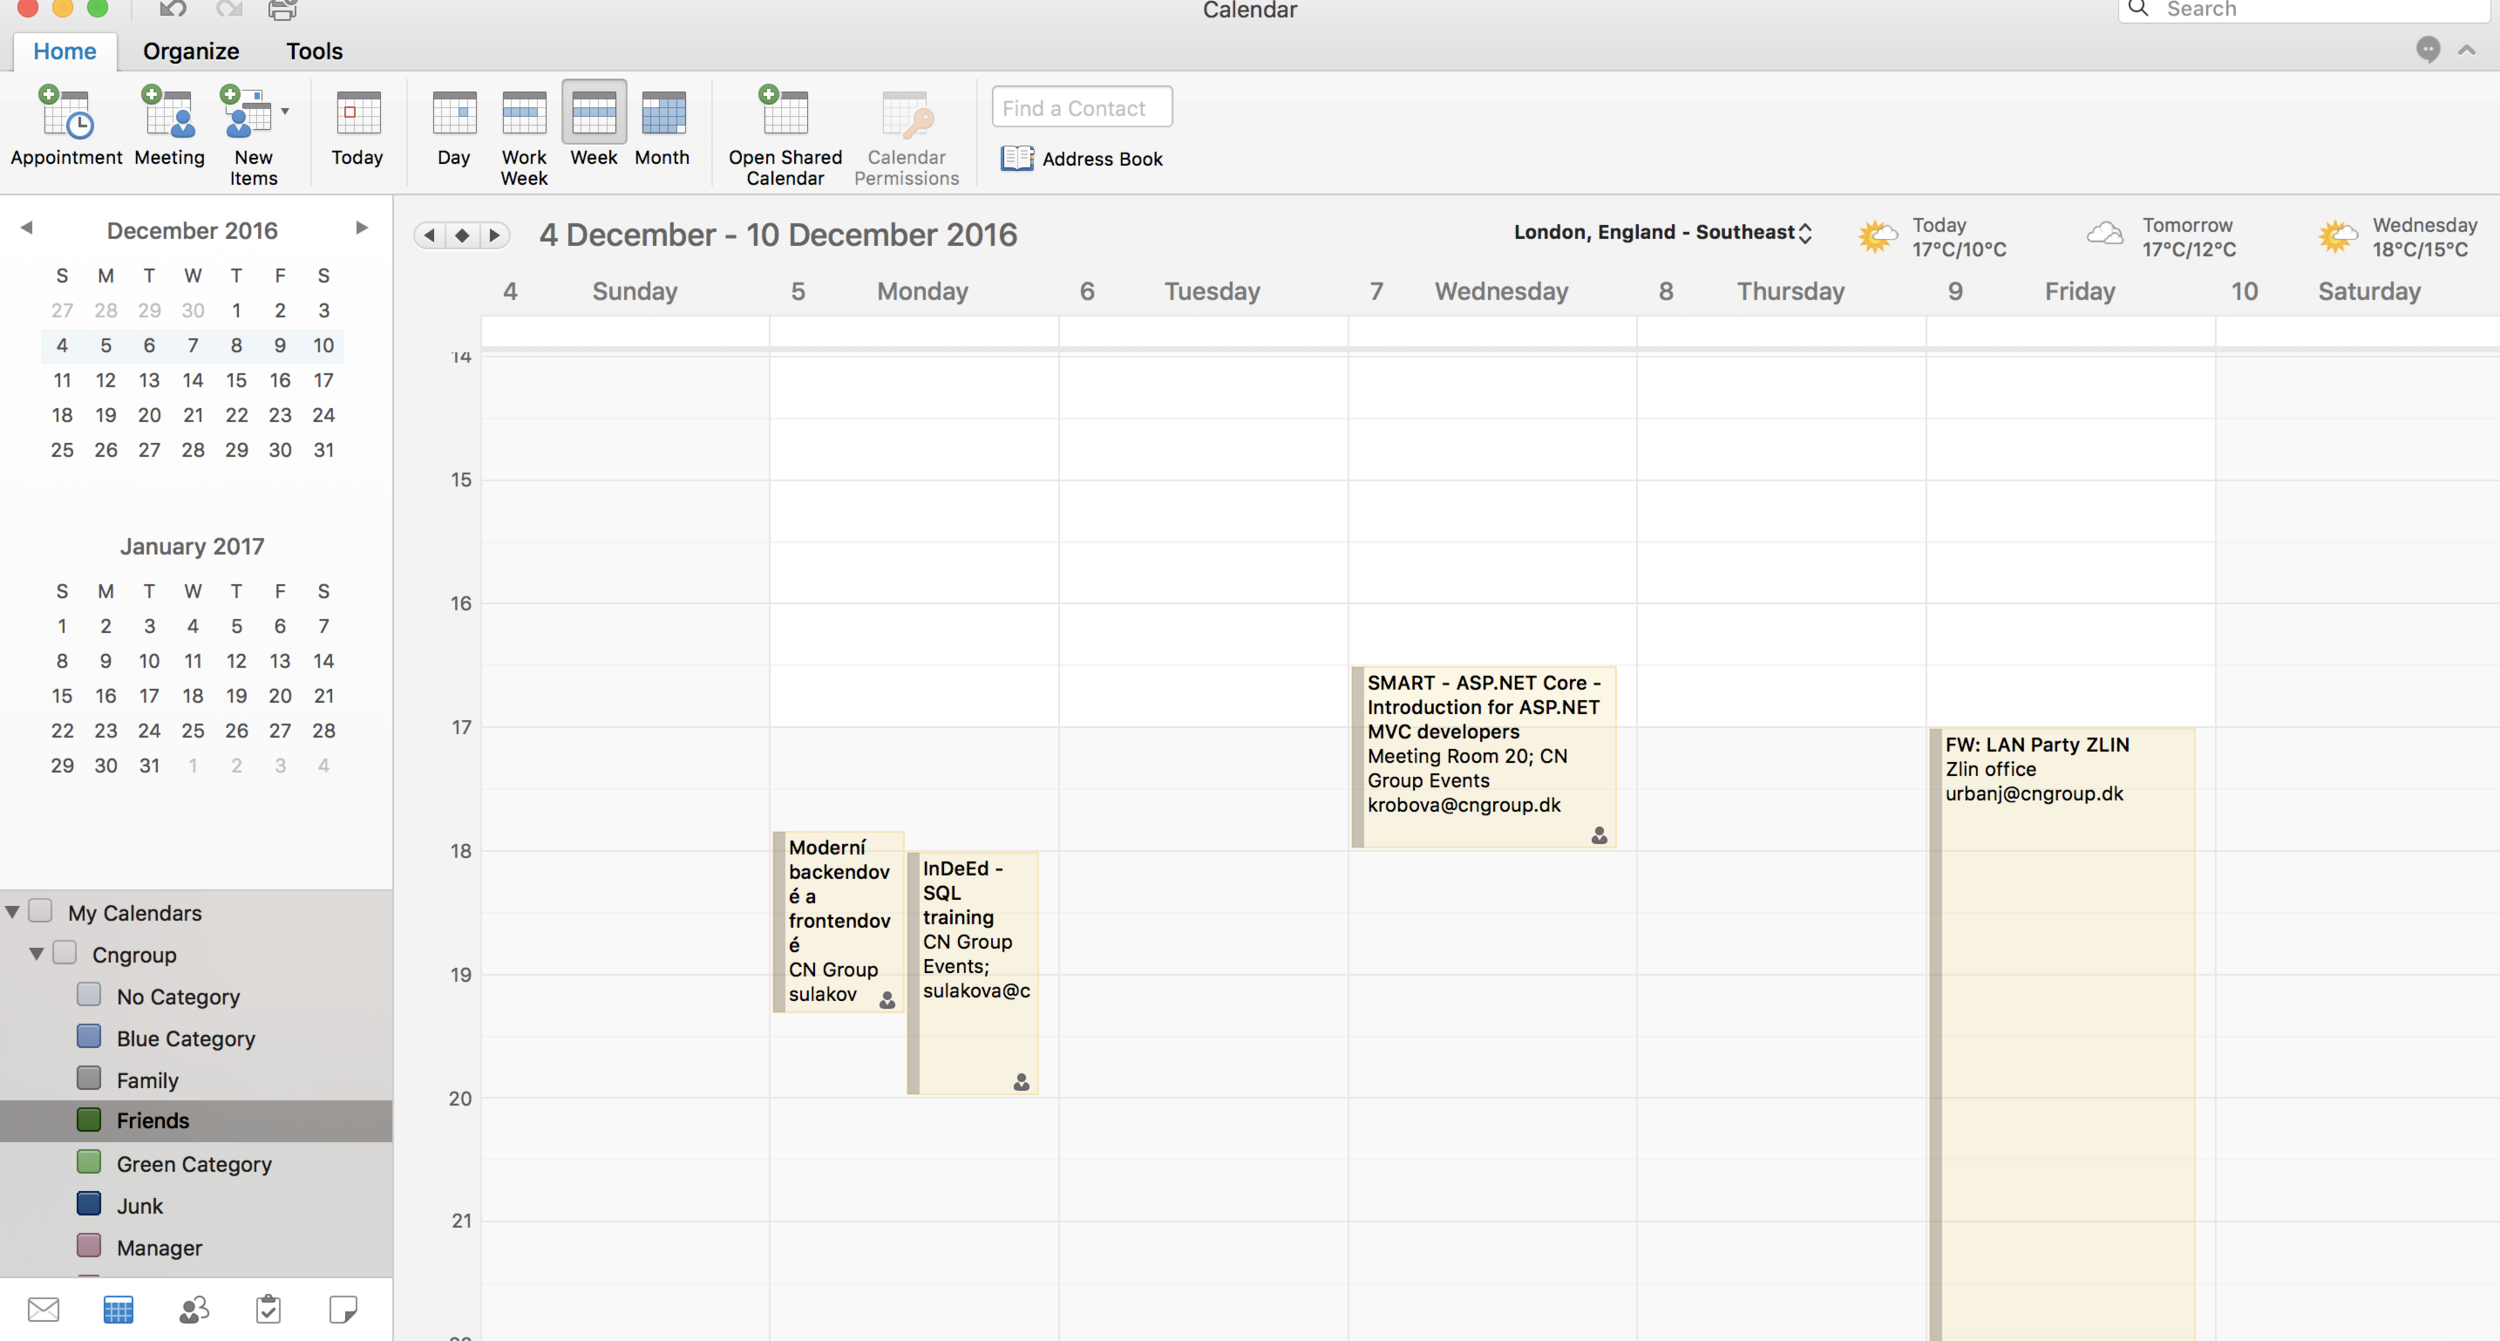Viewport: 2500px width, 1341px height.
Task: Open the Tools tab
Action: [x=314, y=51]
